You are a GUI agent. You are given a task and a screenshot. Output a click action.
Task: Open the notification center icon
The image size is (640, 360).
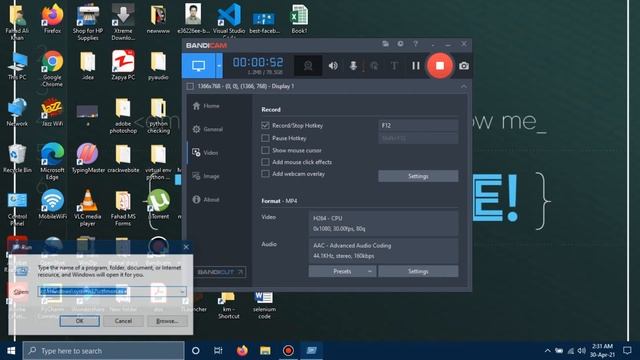(x=627, y=351)
